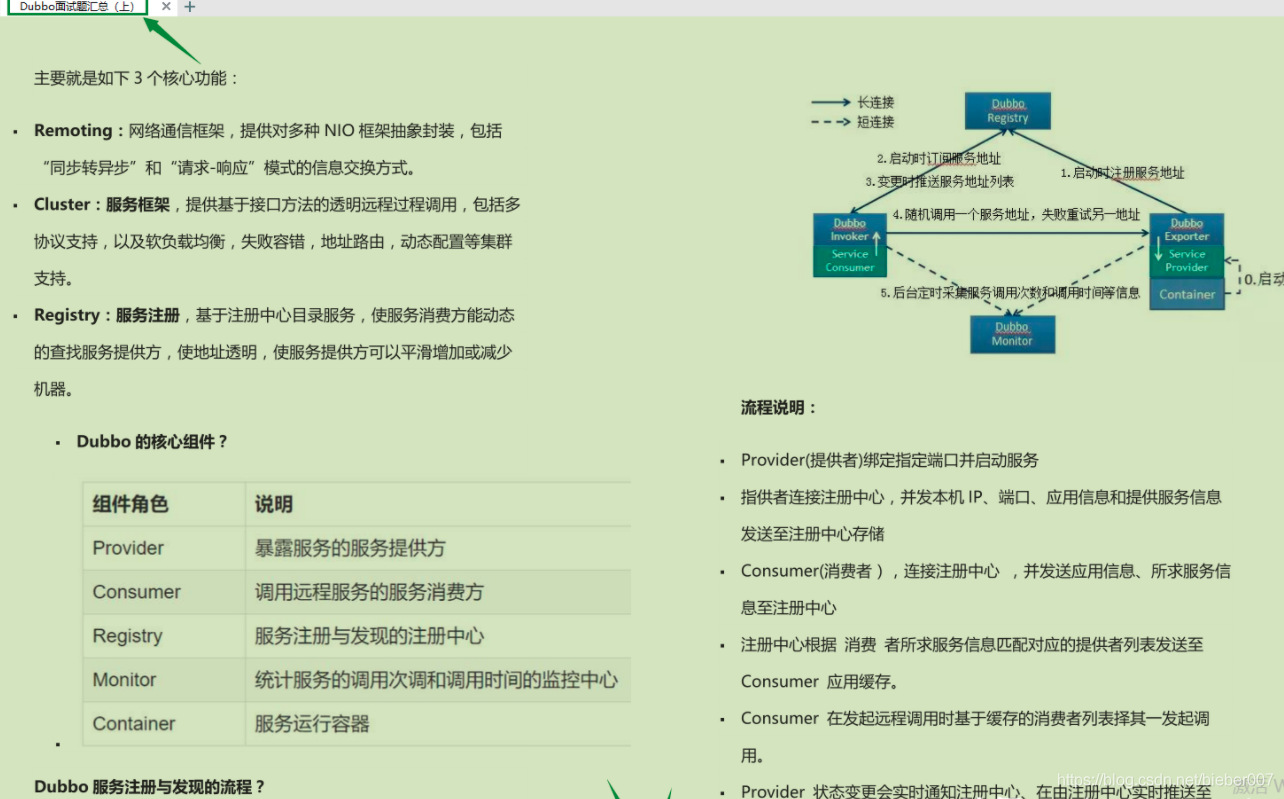Click the line starting 注册中心根据 消费 者所求服务信息
1284x799 pixels.
972,645
